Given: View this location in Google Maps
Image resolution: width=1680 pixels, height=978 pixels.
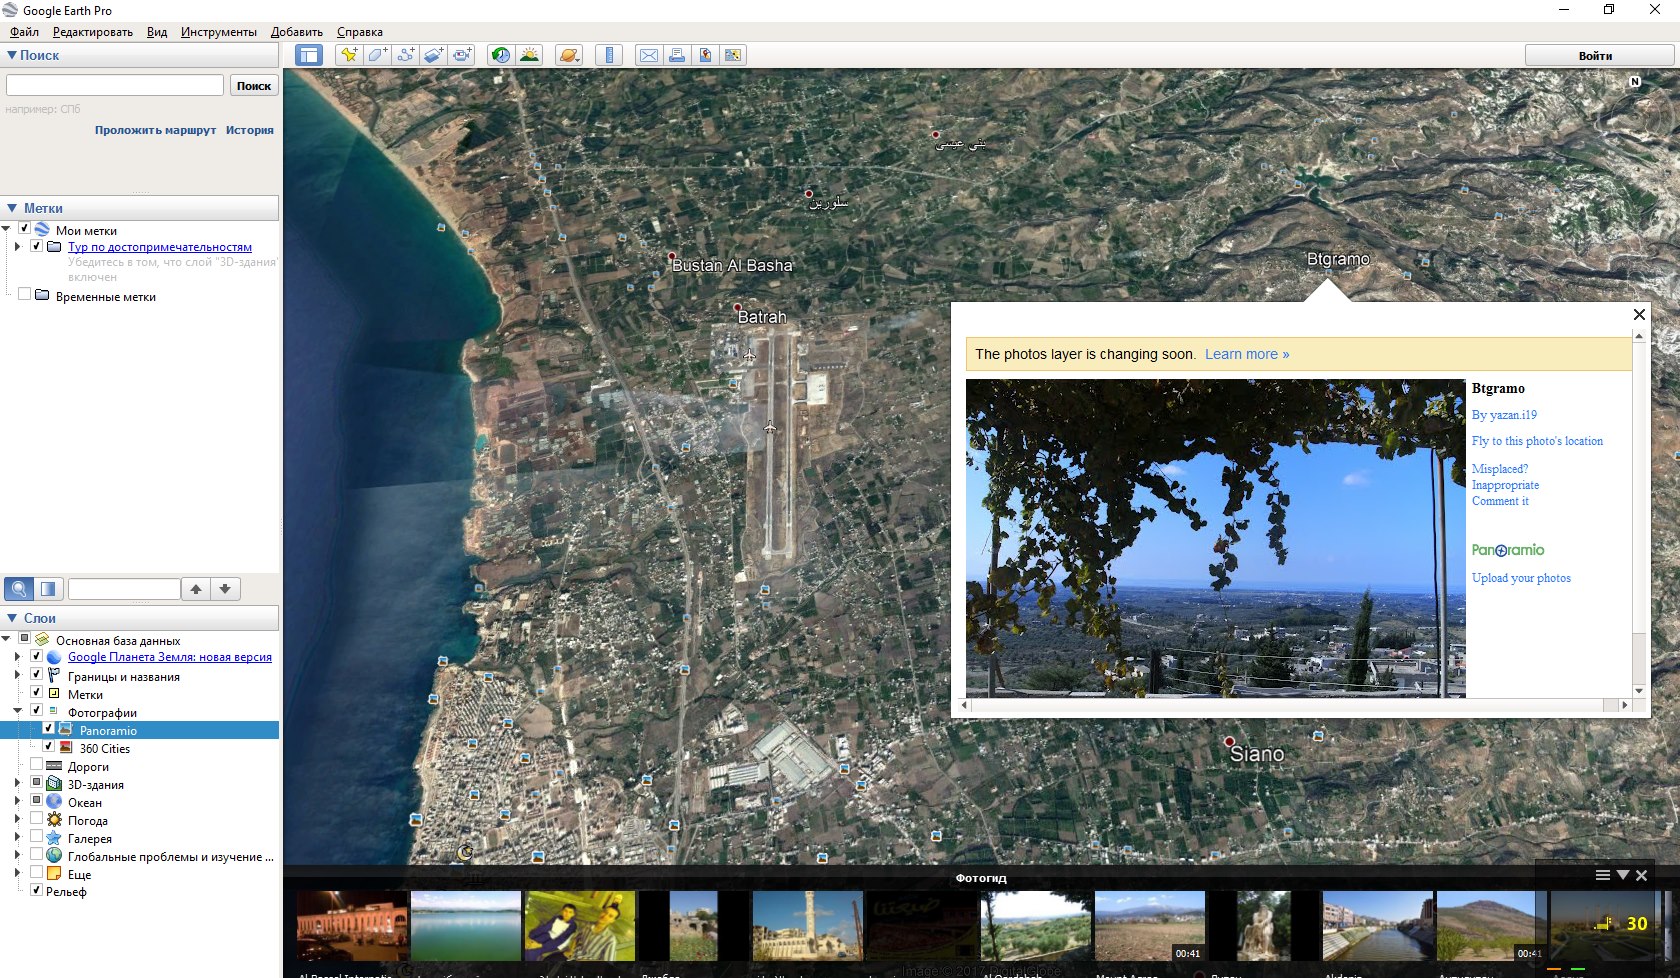Looking at the screenshot, I should [x=733, y=55].
